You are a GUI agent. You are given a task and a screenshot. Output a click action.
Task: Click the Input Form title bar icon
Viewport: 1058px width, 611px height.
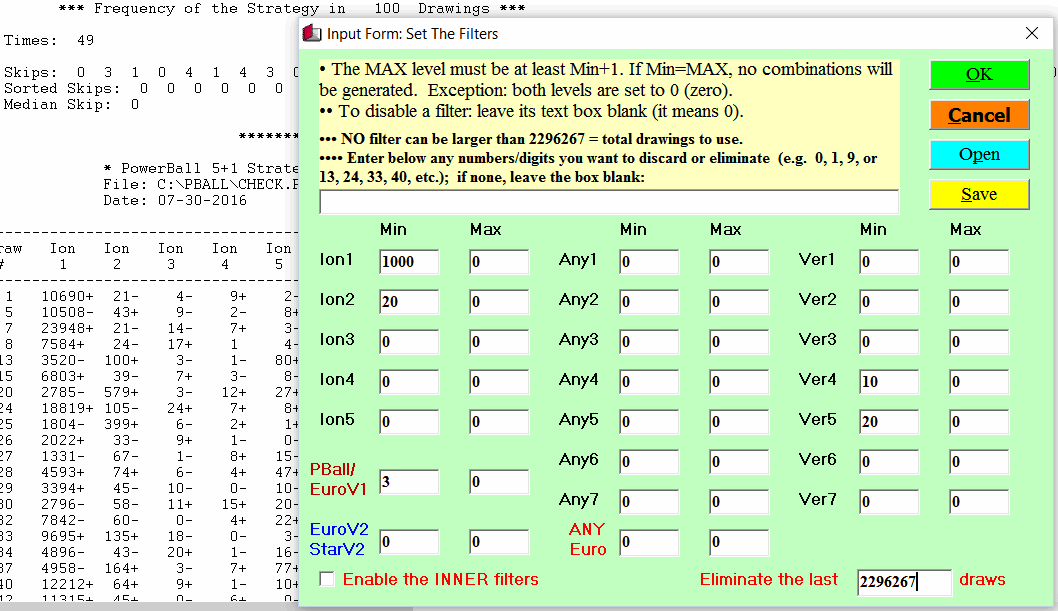313,34
